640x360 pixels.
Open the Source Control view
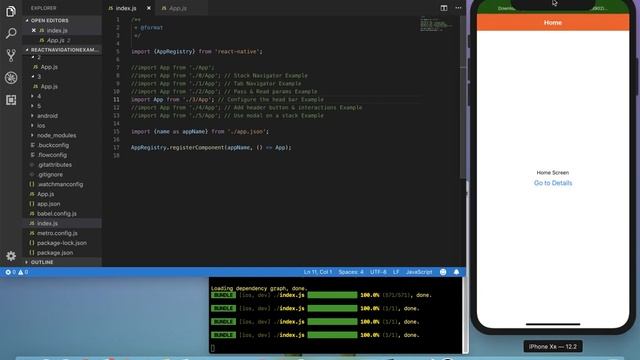(11, 55)
